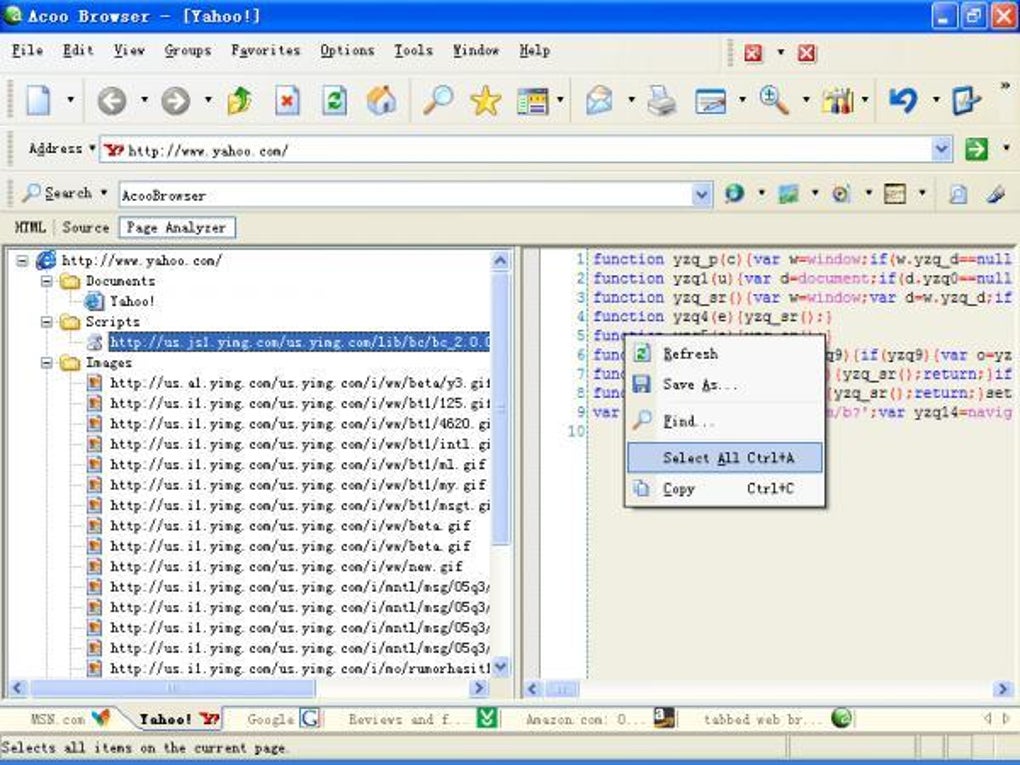Open the Address bar URL dropdown arrow
This screenshot has height=765, width=1020.
tap(941, 149)
